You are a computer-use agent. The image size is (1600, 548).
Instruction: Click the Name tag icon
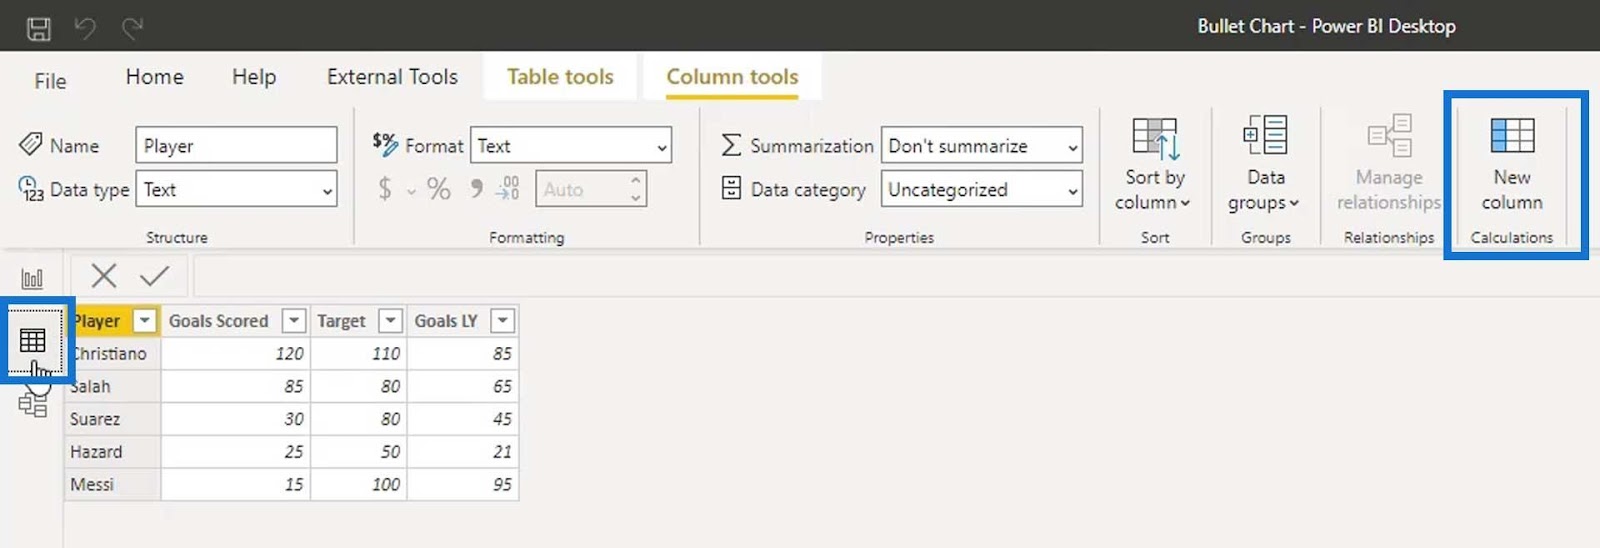pyautogui.click(x=30, y=145)
